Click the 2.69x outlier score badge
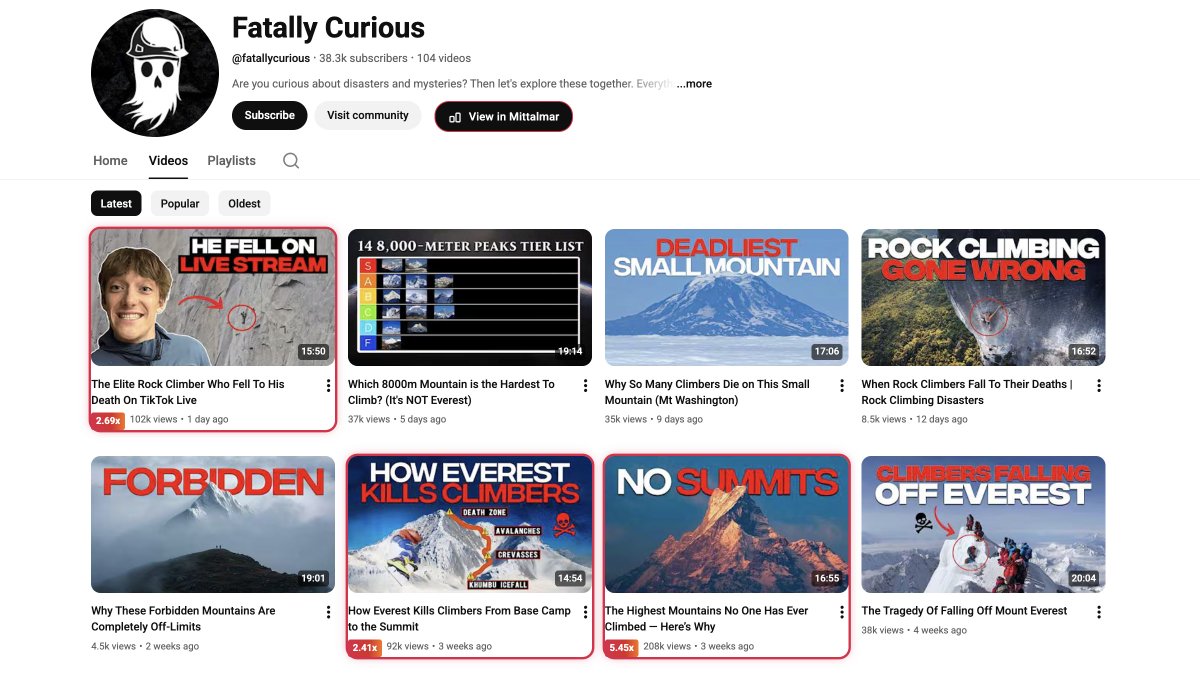1200x675 pixels. 107,420
